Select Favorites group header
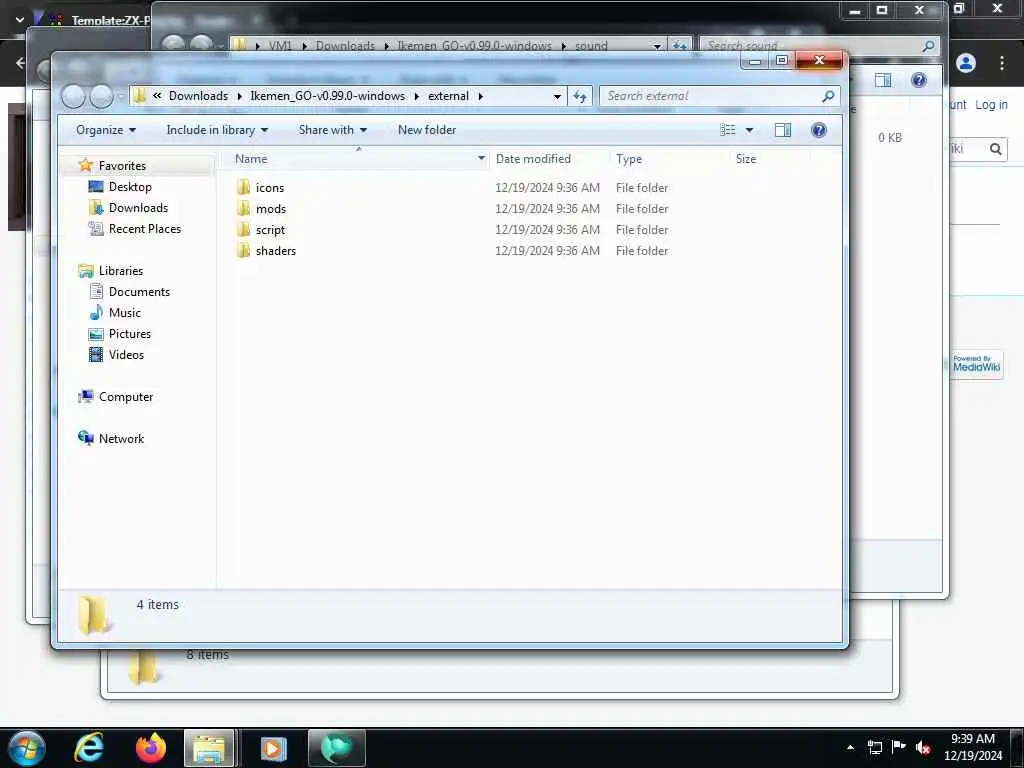 pos(122,166)
